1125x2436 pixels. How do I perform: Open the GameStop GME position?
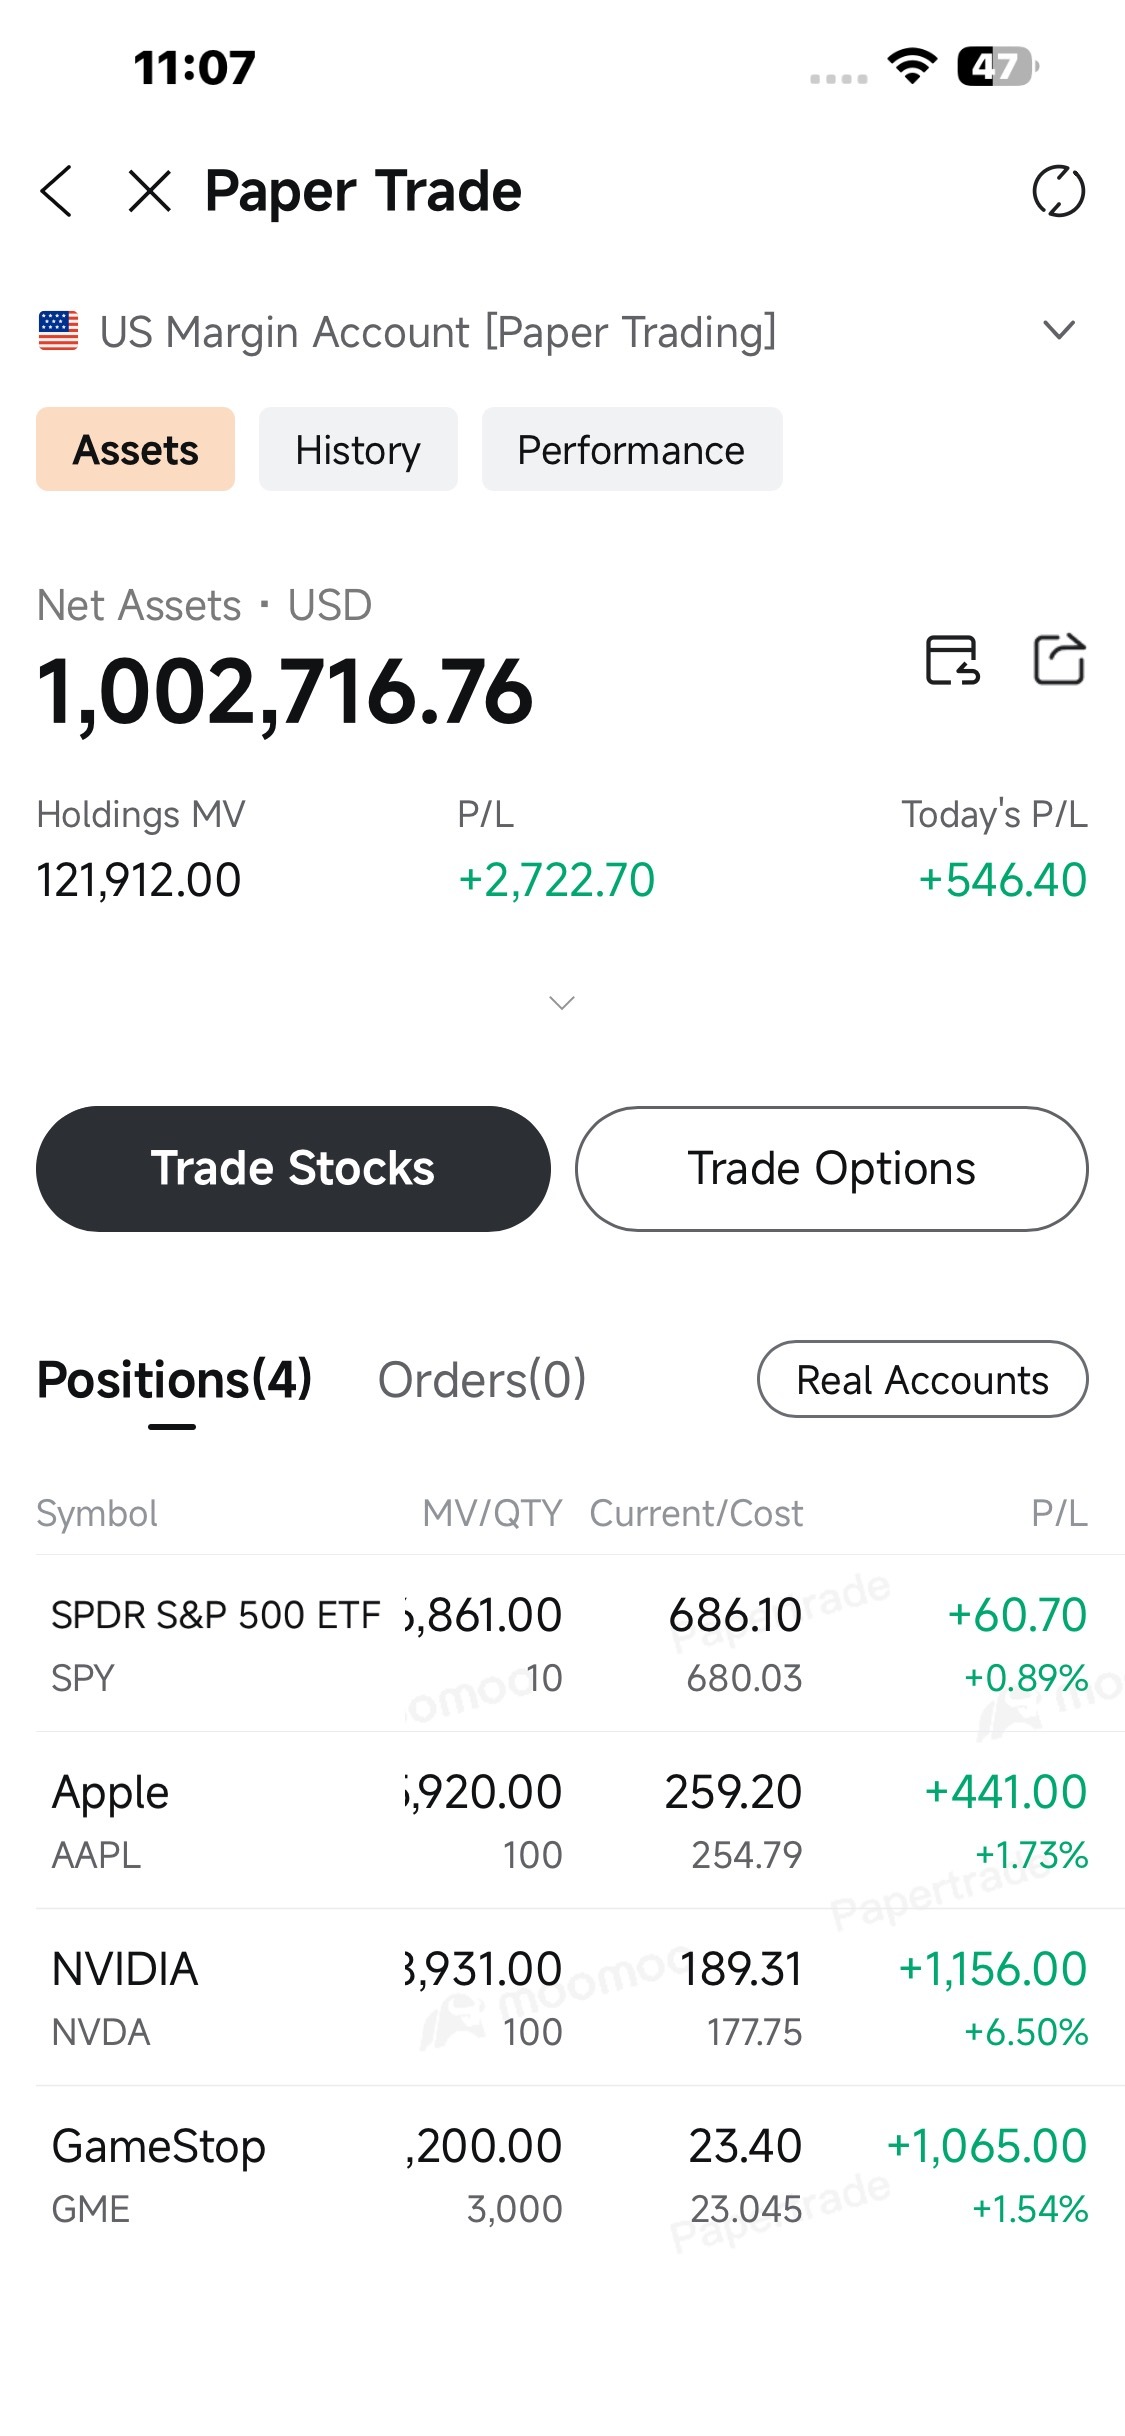click(580, 2175)
